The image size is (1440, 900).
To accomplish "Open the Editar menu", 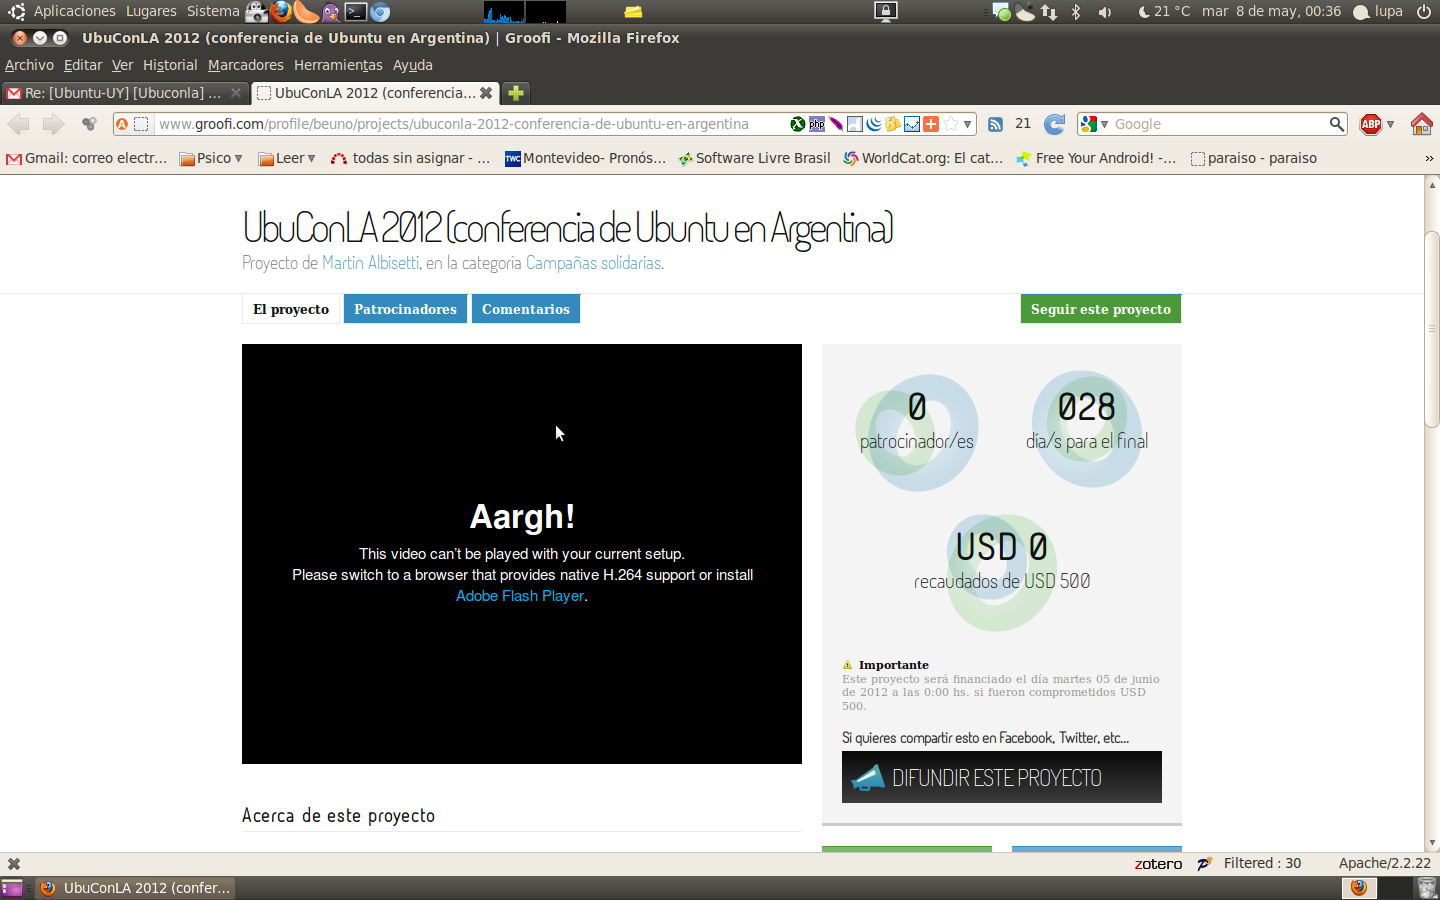I will pyautogui.click(x=83, y=65).
